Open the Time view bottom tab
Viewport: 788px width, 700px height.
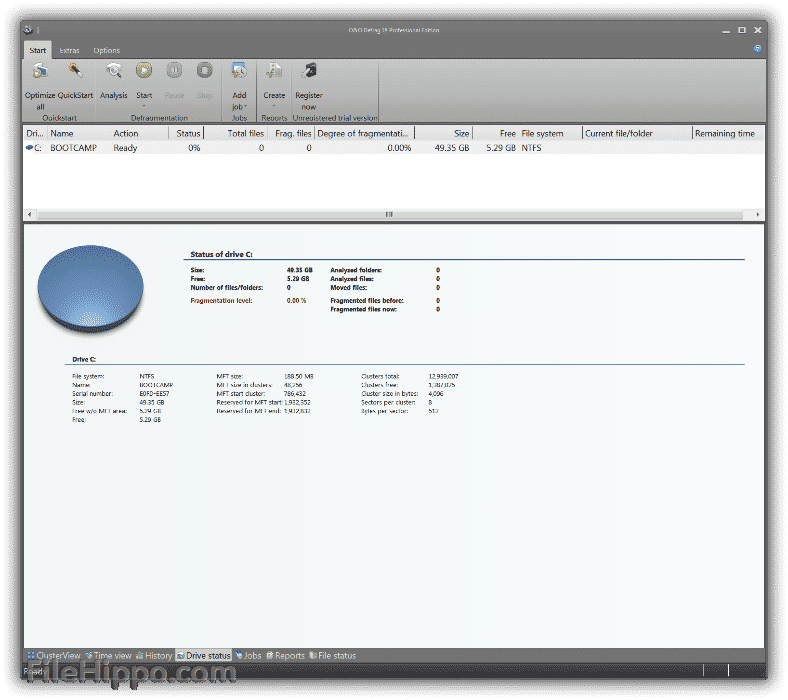coord(108,656)
